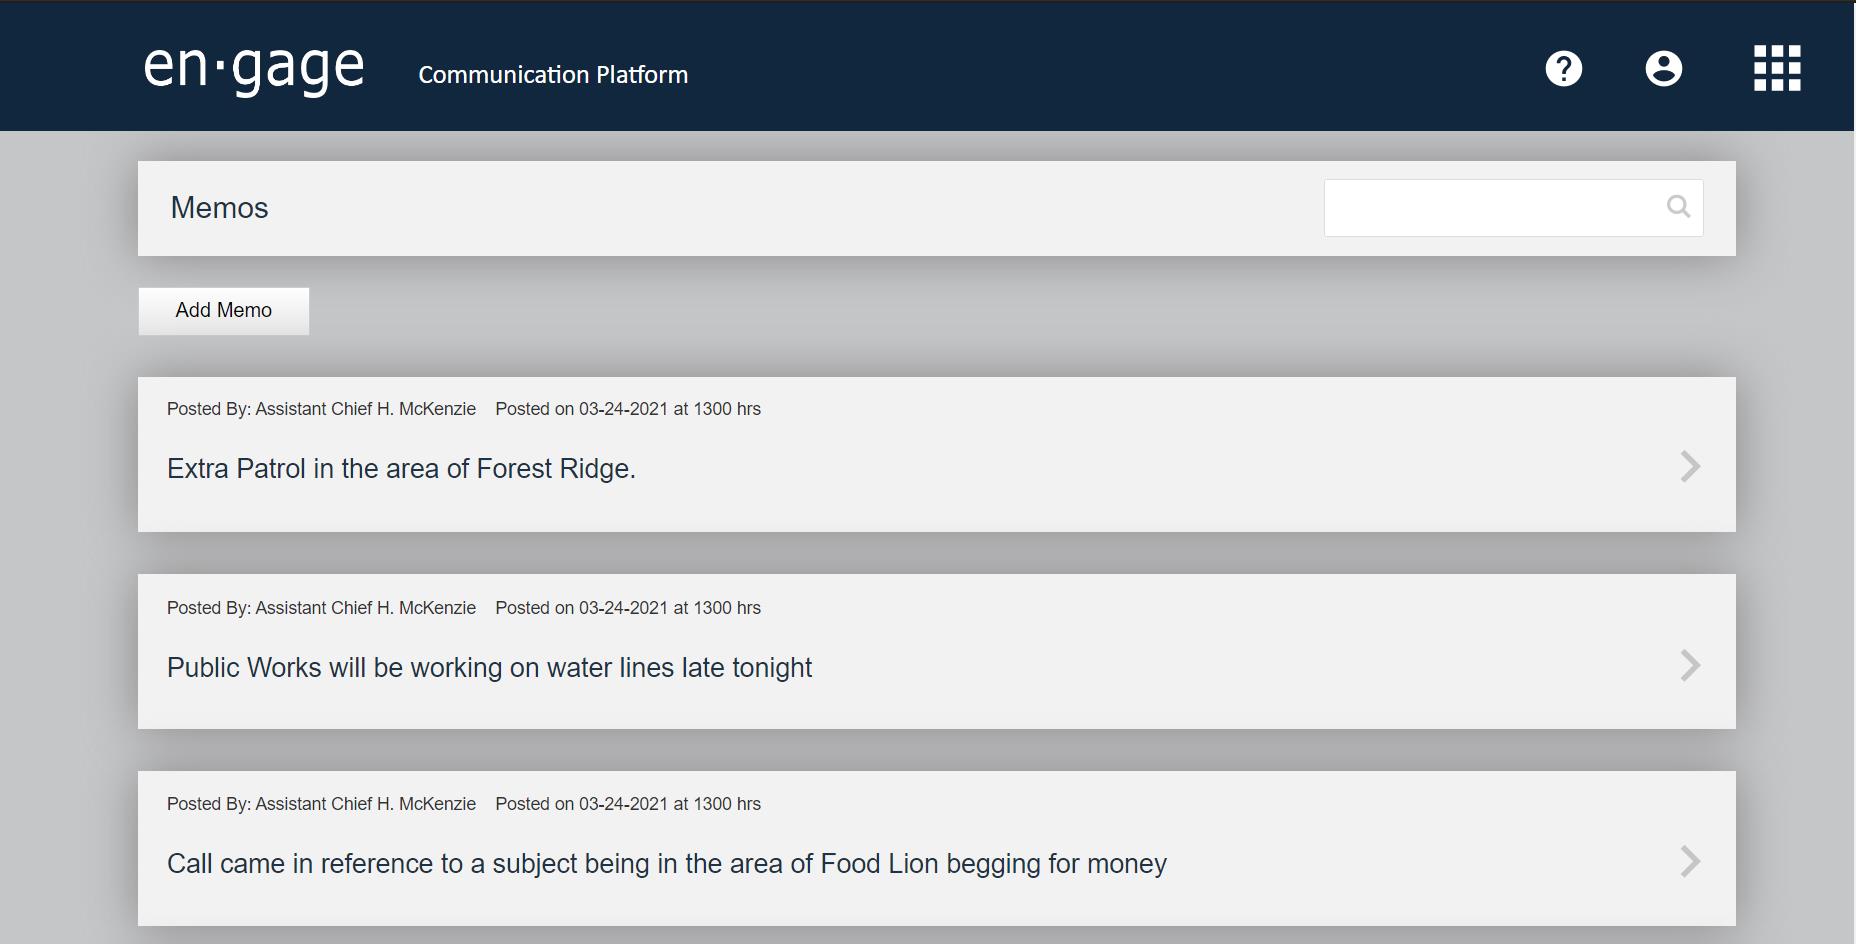Click the user account profile icon
Image resolution: width=1856 pixels, height=944 pixels.
[1664, 69]
